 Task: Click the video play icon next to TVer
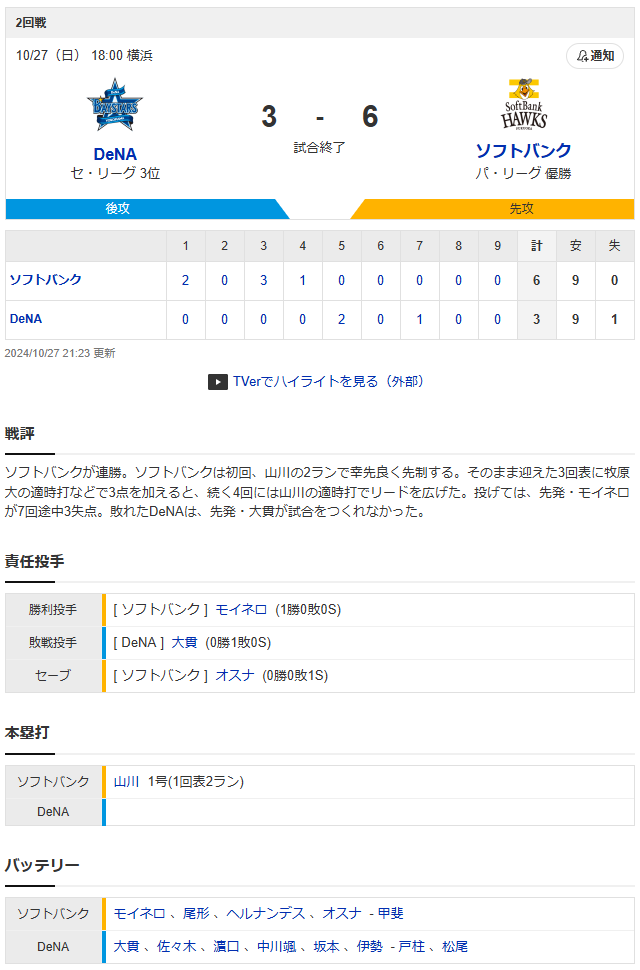pyautogui.click(x=218, y=382)
